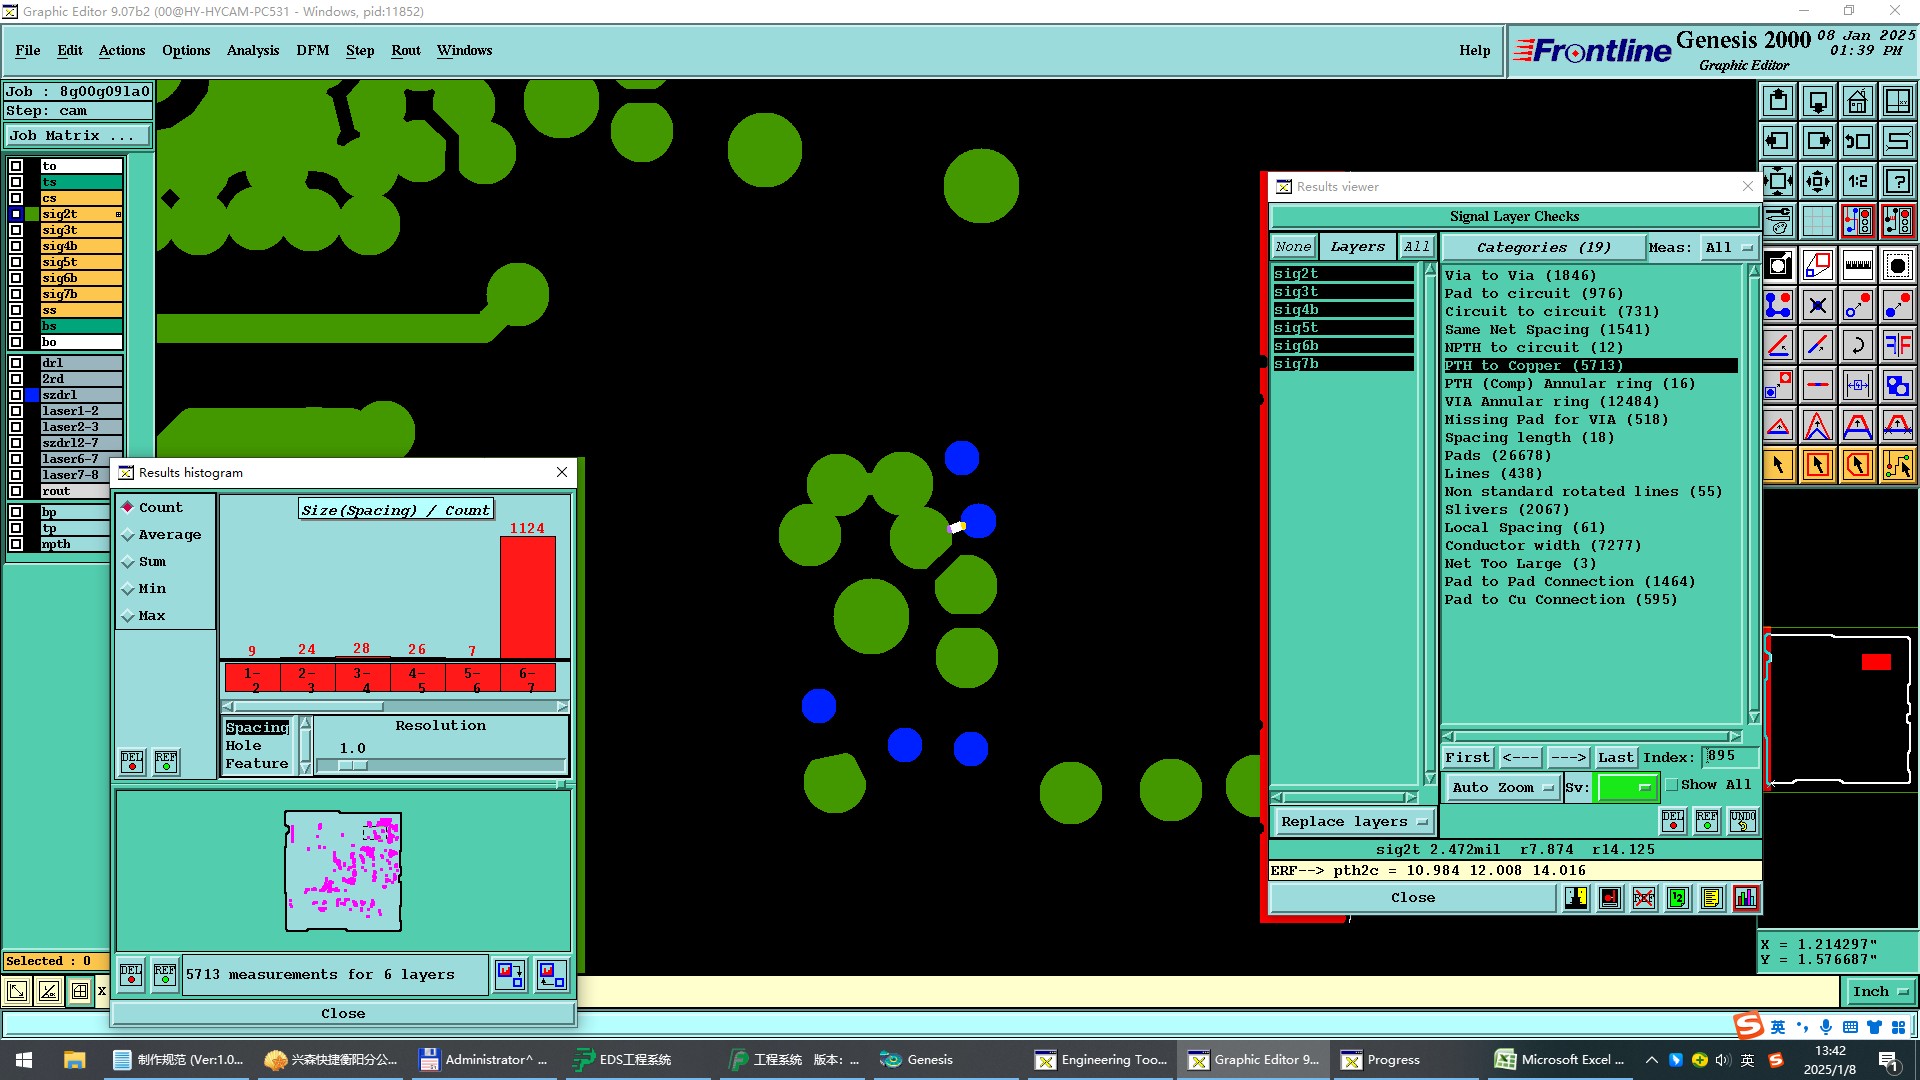Click the rotate feature tool icon
Viewport: 1920px width, 1080px height.
click(1857, 345)
